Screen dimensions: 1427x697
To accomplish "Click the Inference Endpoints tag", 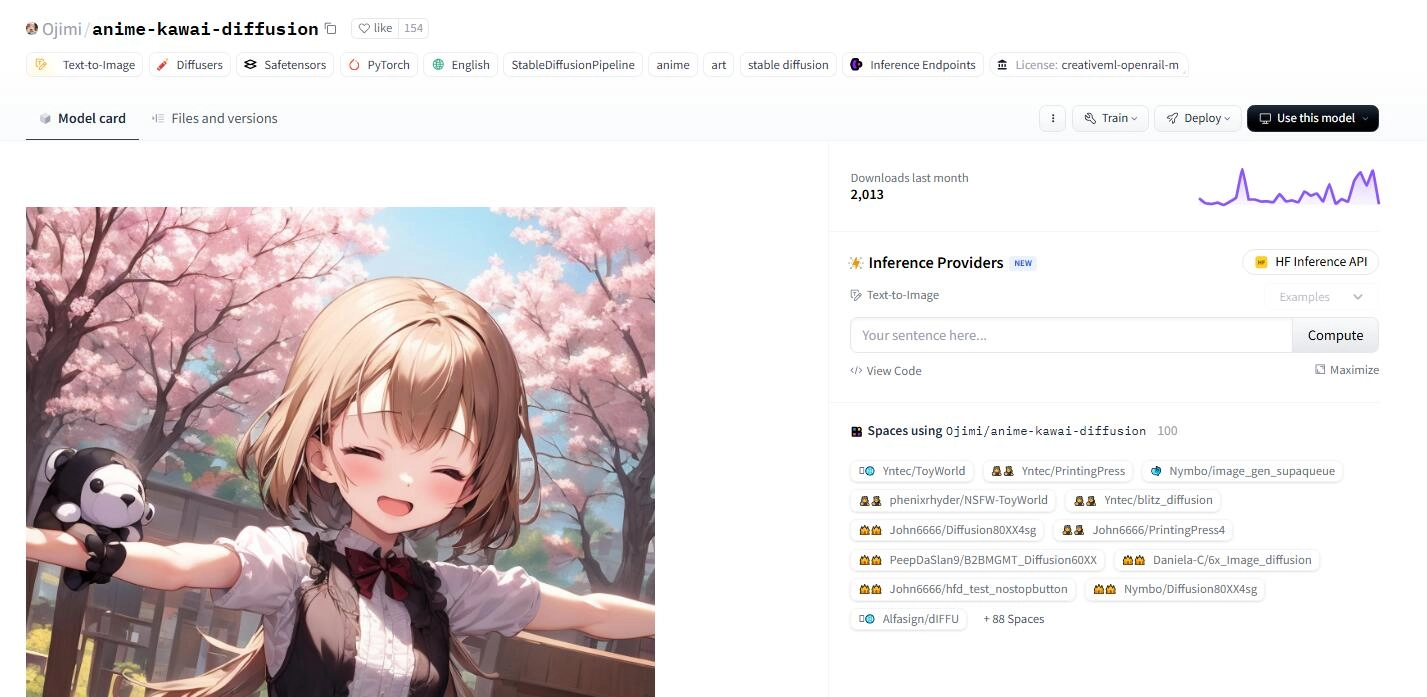I will tap(912, 65).
